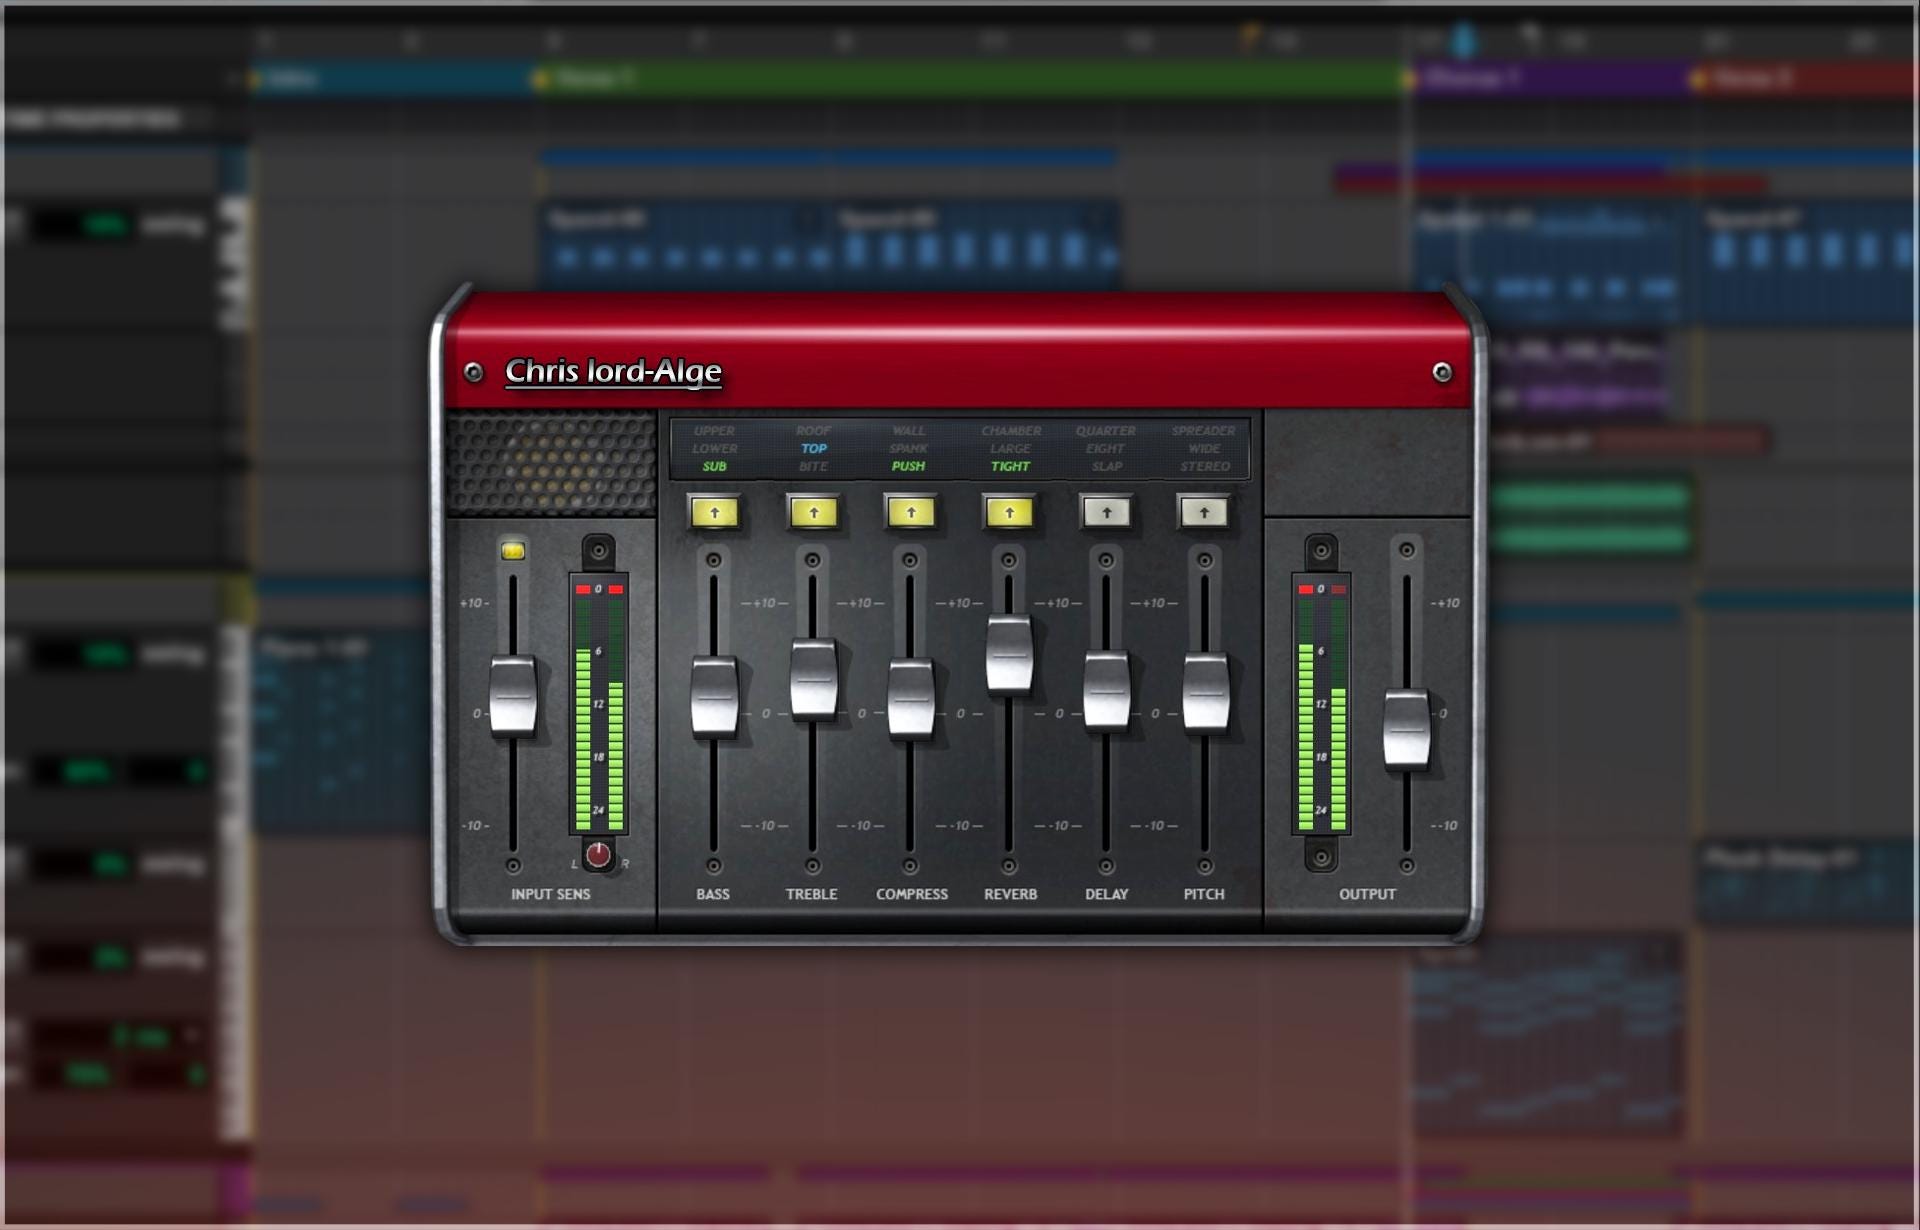Click the red L/R balance knob
Screen dimensions: 1920x1230
point(598,855)
